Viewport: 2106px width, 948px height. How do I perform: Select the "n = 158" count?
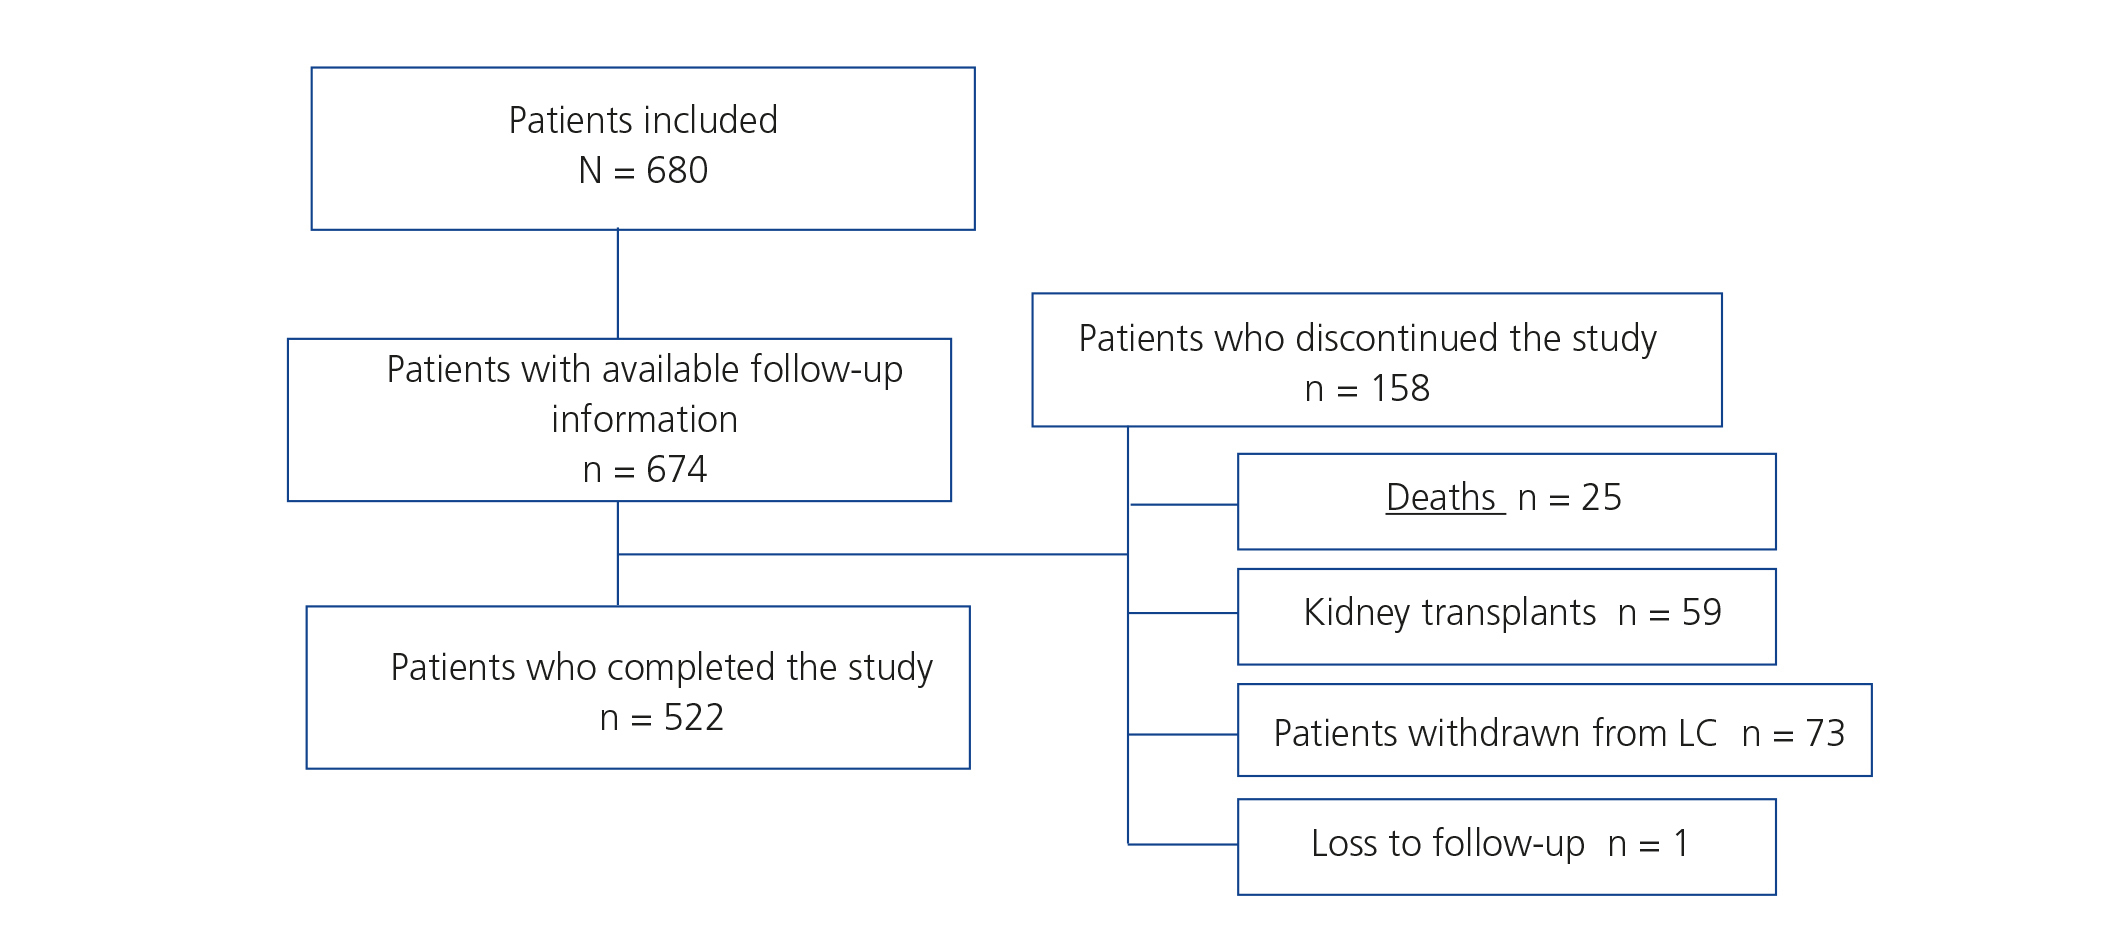pos(1367,389)
